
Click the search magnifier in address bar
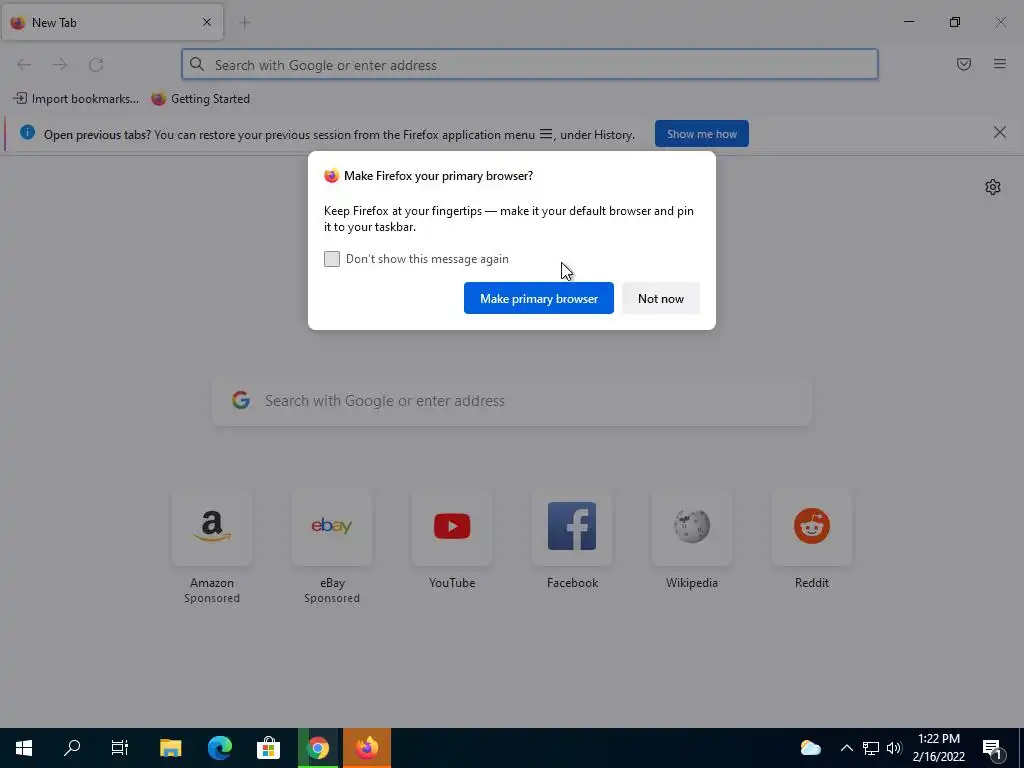coord(197,64)
